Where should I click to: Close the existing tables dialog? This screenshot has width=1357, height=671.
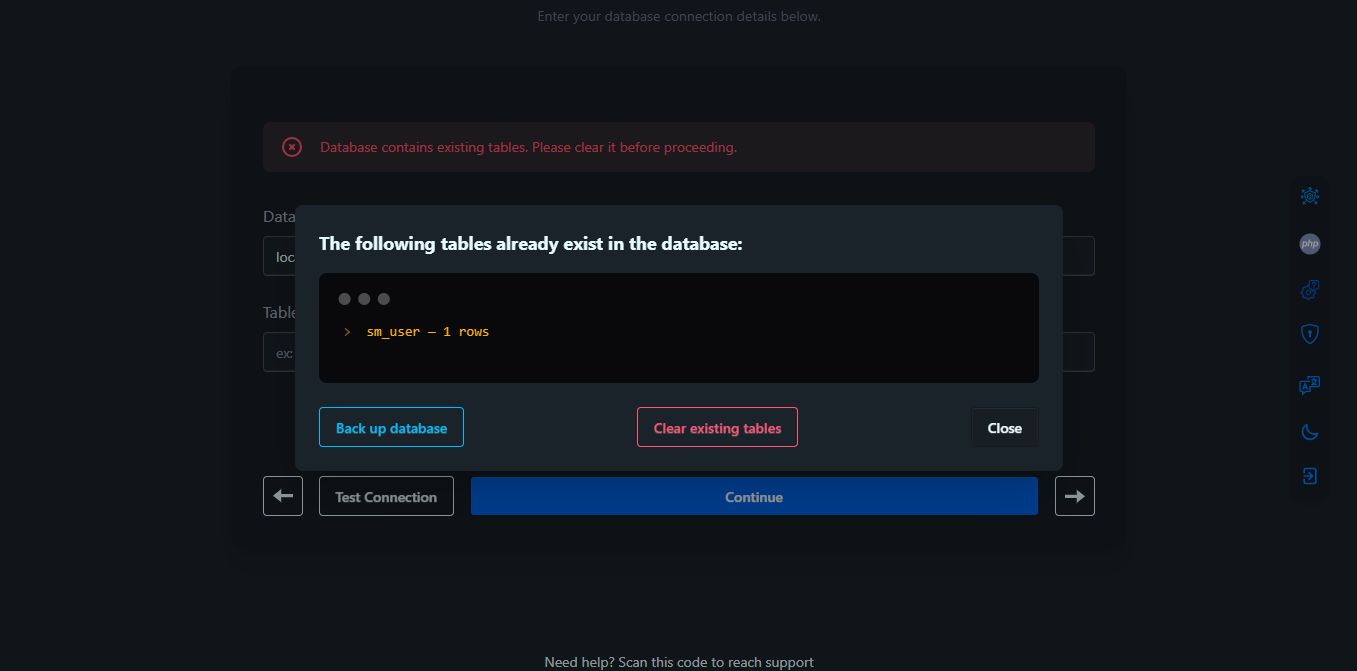(x=1004, y=428)
